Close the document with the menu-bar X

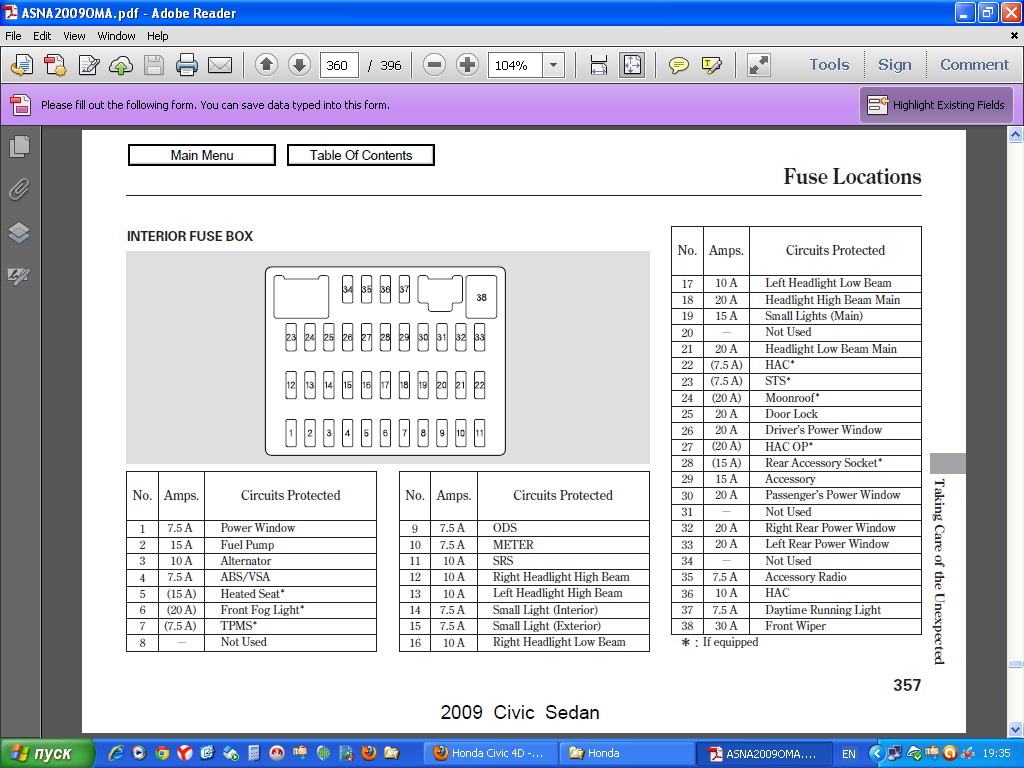tap(1014, 36)
